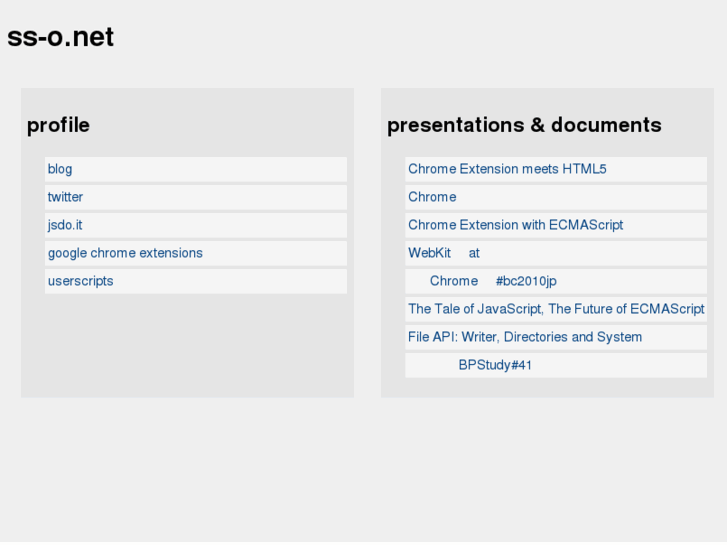
Task: Open the blog link
Action: click(x=60, y=169)
